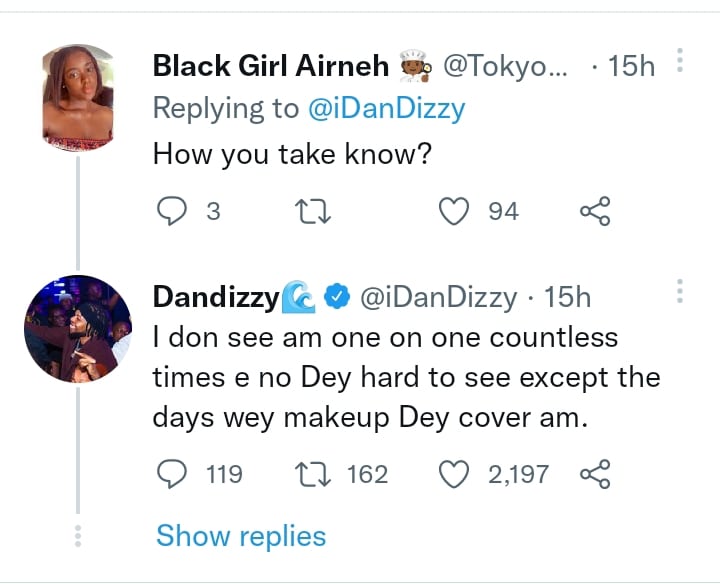This screenshot has height=584, width=720.
Task: Expand the thread's three-dot connector
Action: [78, 535]
